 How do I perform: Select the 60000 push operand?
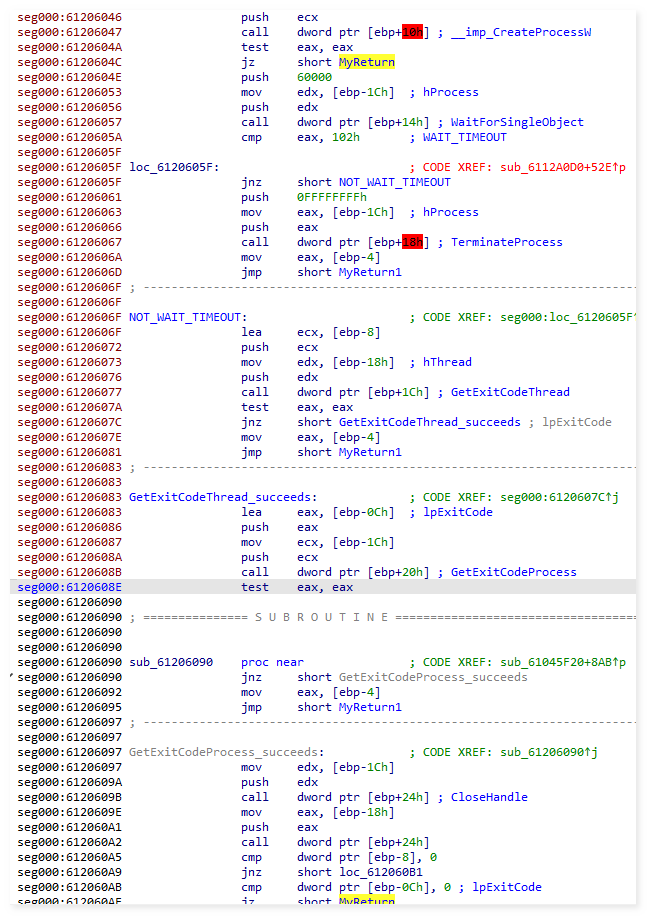[314, 77]
